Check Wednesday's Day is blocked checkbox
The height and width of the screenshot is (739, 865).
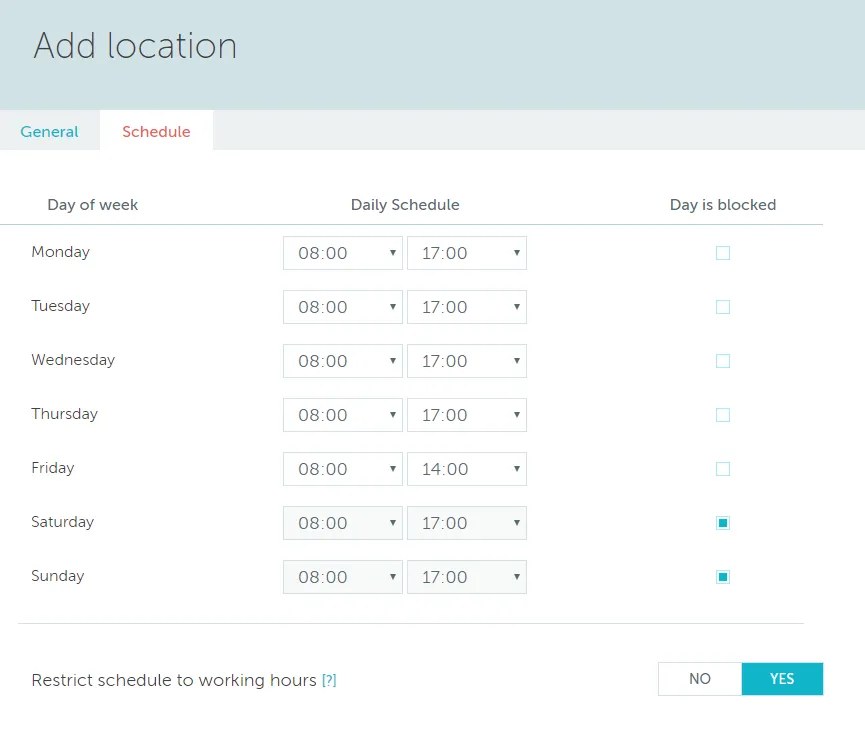tap(722, 361)
